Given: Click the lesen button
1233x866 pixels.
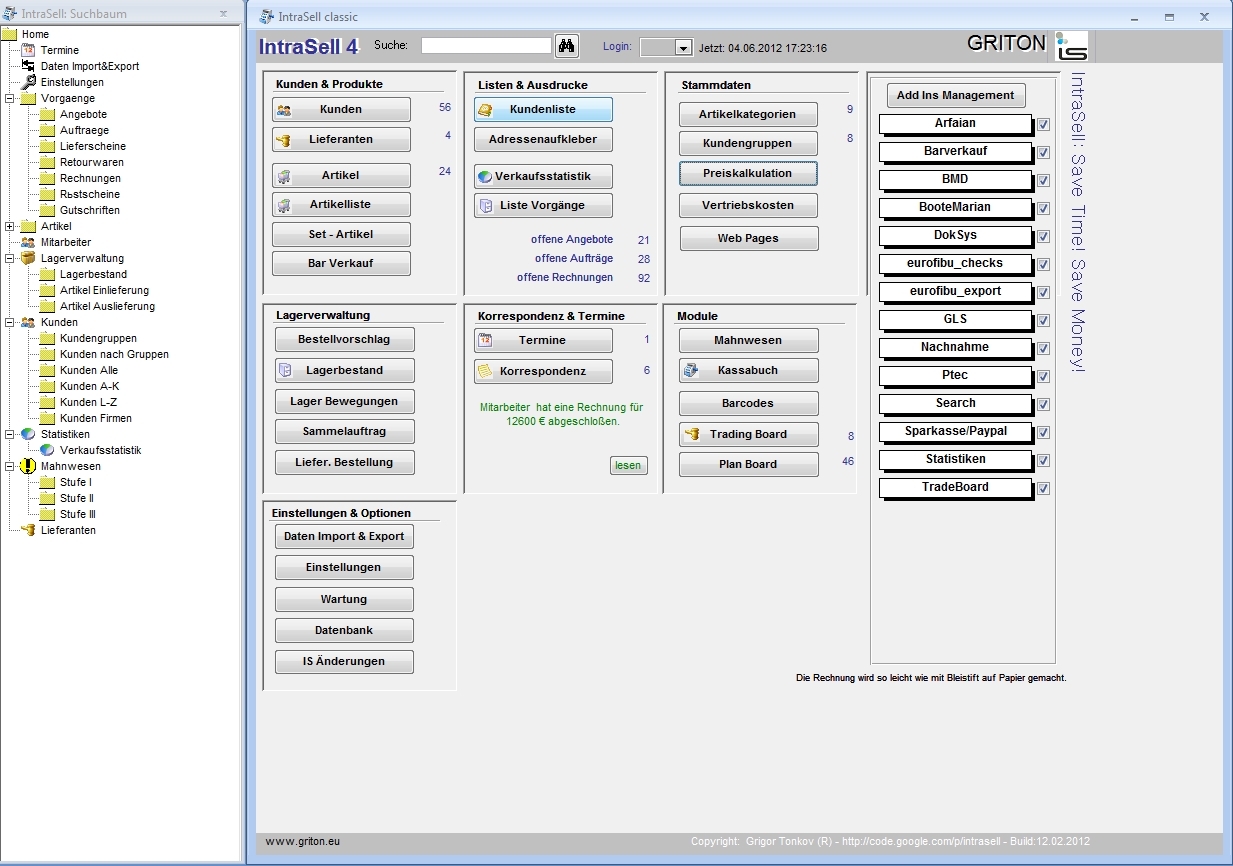Looking at the screenshot, I should click(628, 466).
